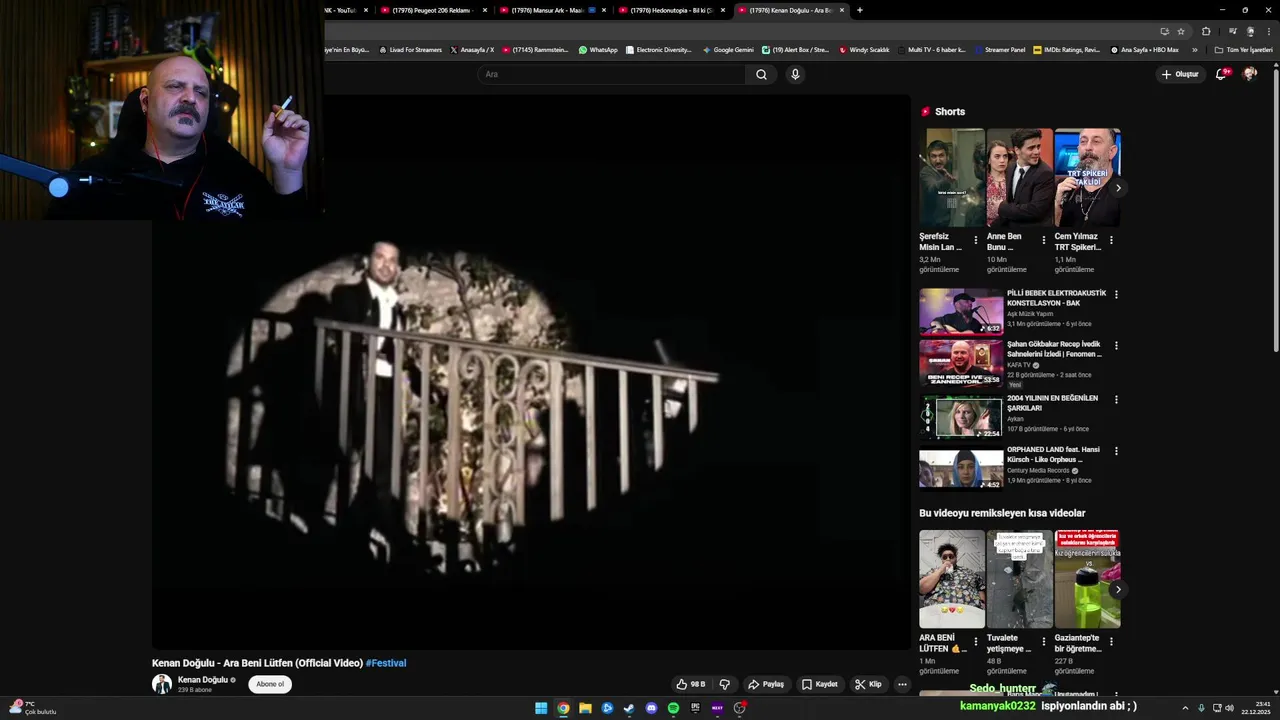Close the Kenan Doğulu tab
Screen dimensions: 1280x720
click(842, 10)
